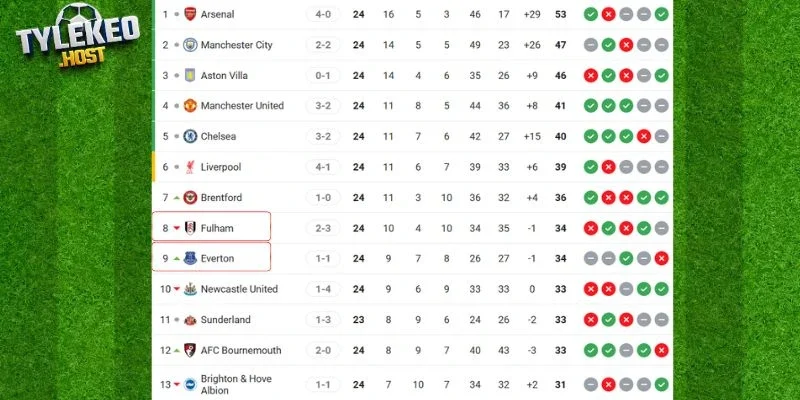Click the Sunderland club crest

191,320
